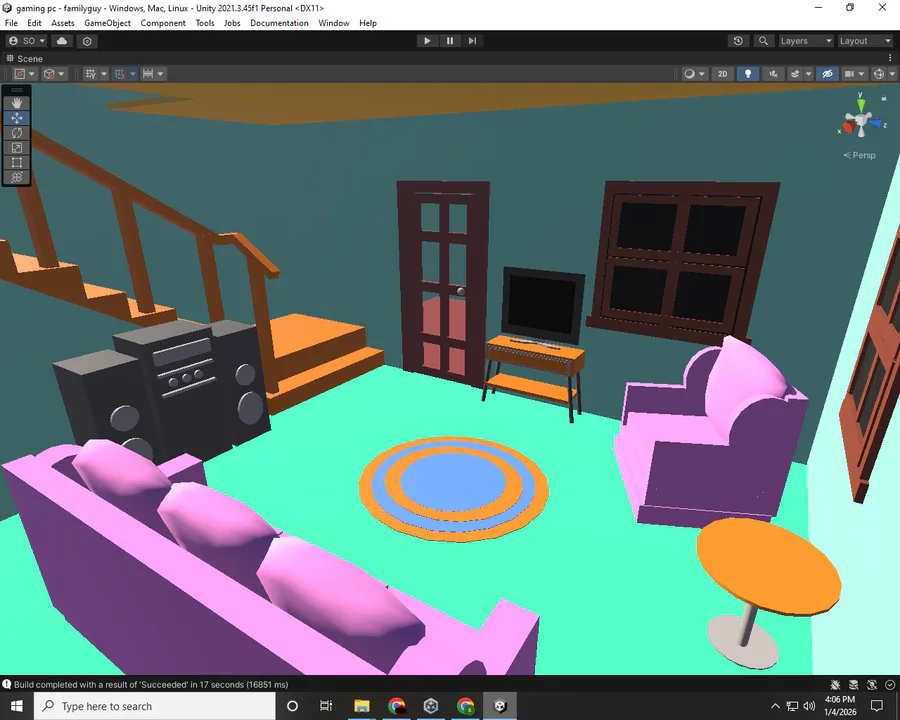Click the Step frame button

[472, 41]
